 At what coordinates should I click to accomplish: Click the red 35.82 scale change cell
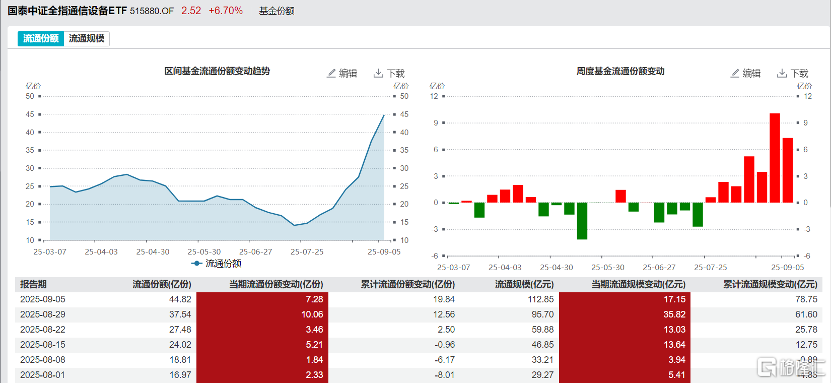coord(626,314)
